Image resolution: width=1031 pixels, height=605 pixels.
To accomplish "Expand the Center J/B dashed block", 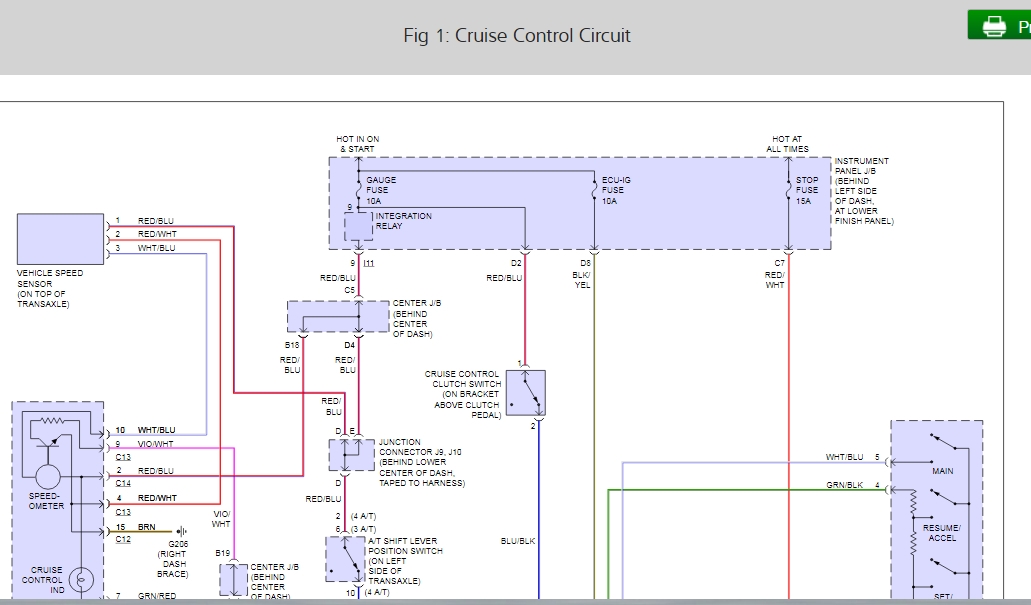I will click(x=337, y=316).
